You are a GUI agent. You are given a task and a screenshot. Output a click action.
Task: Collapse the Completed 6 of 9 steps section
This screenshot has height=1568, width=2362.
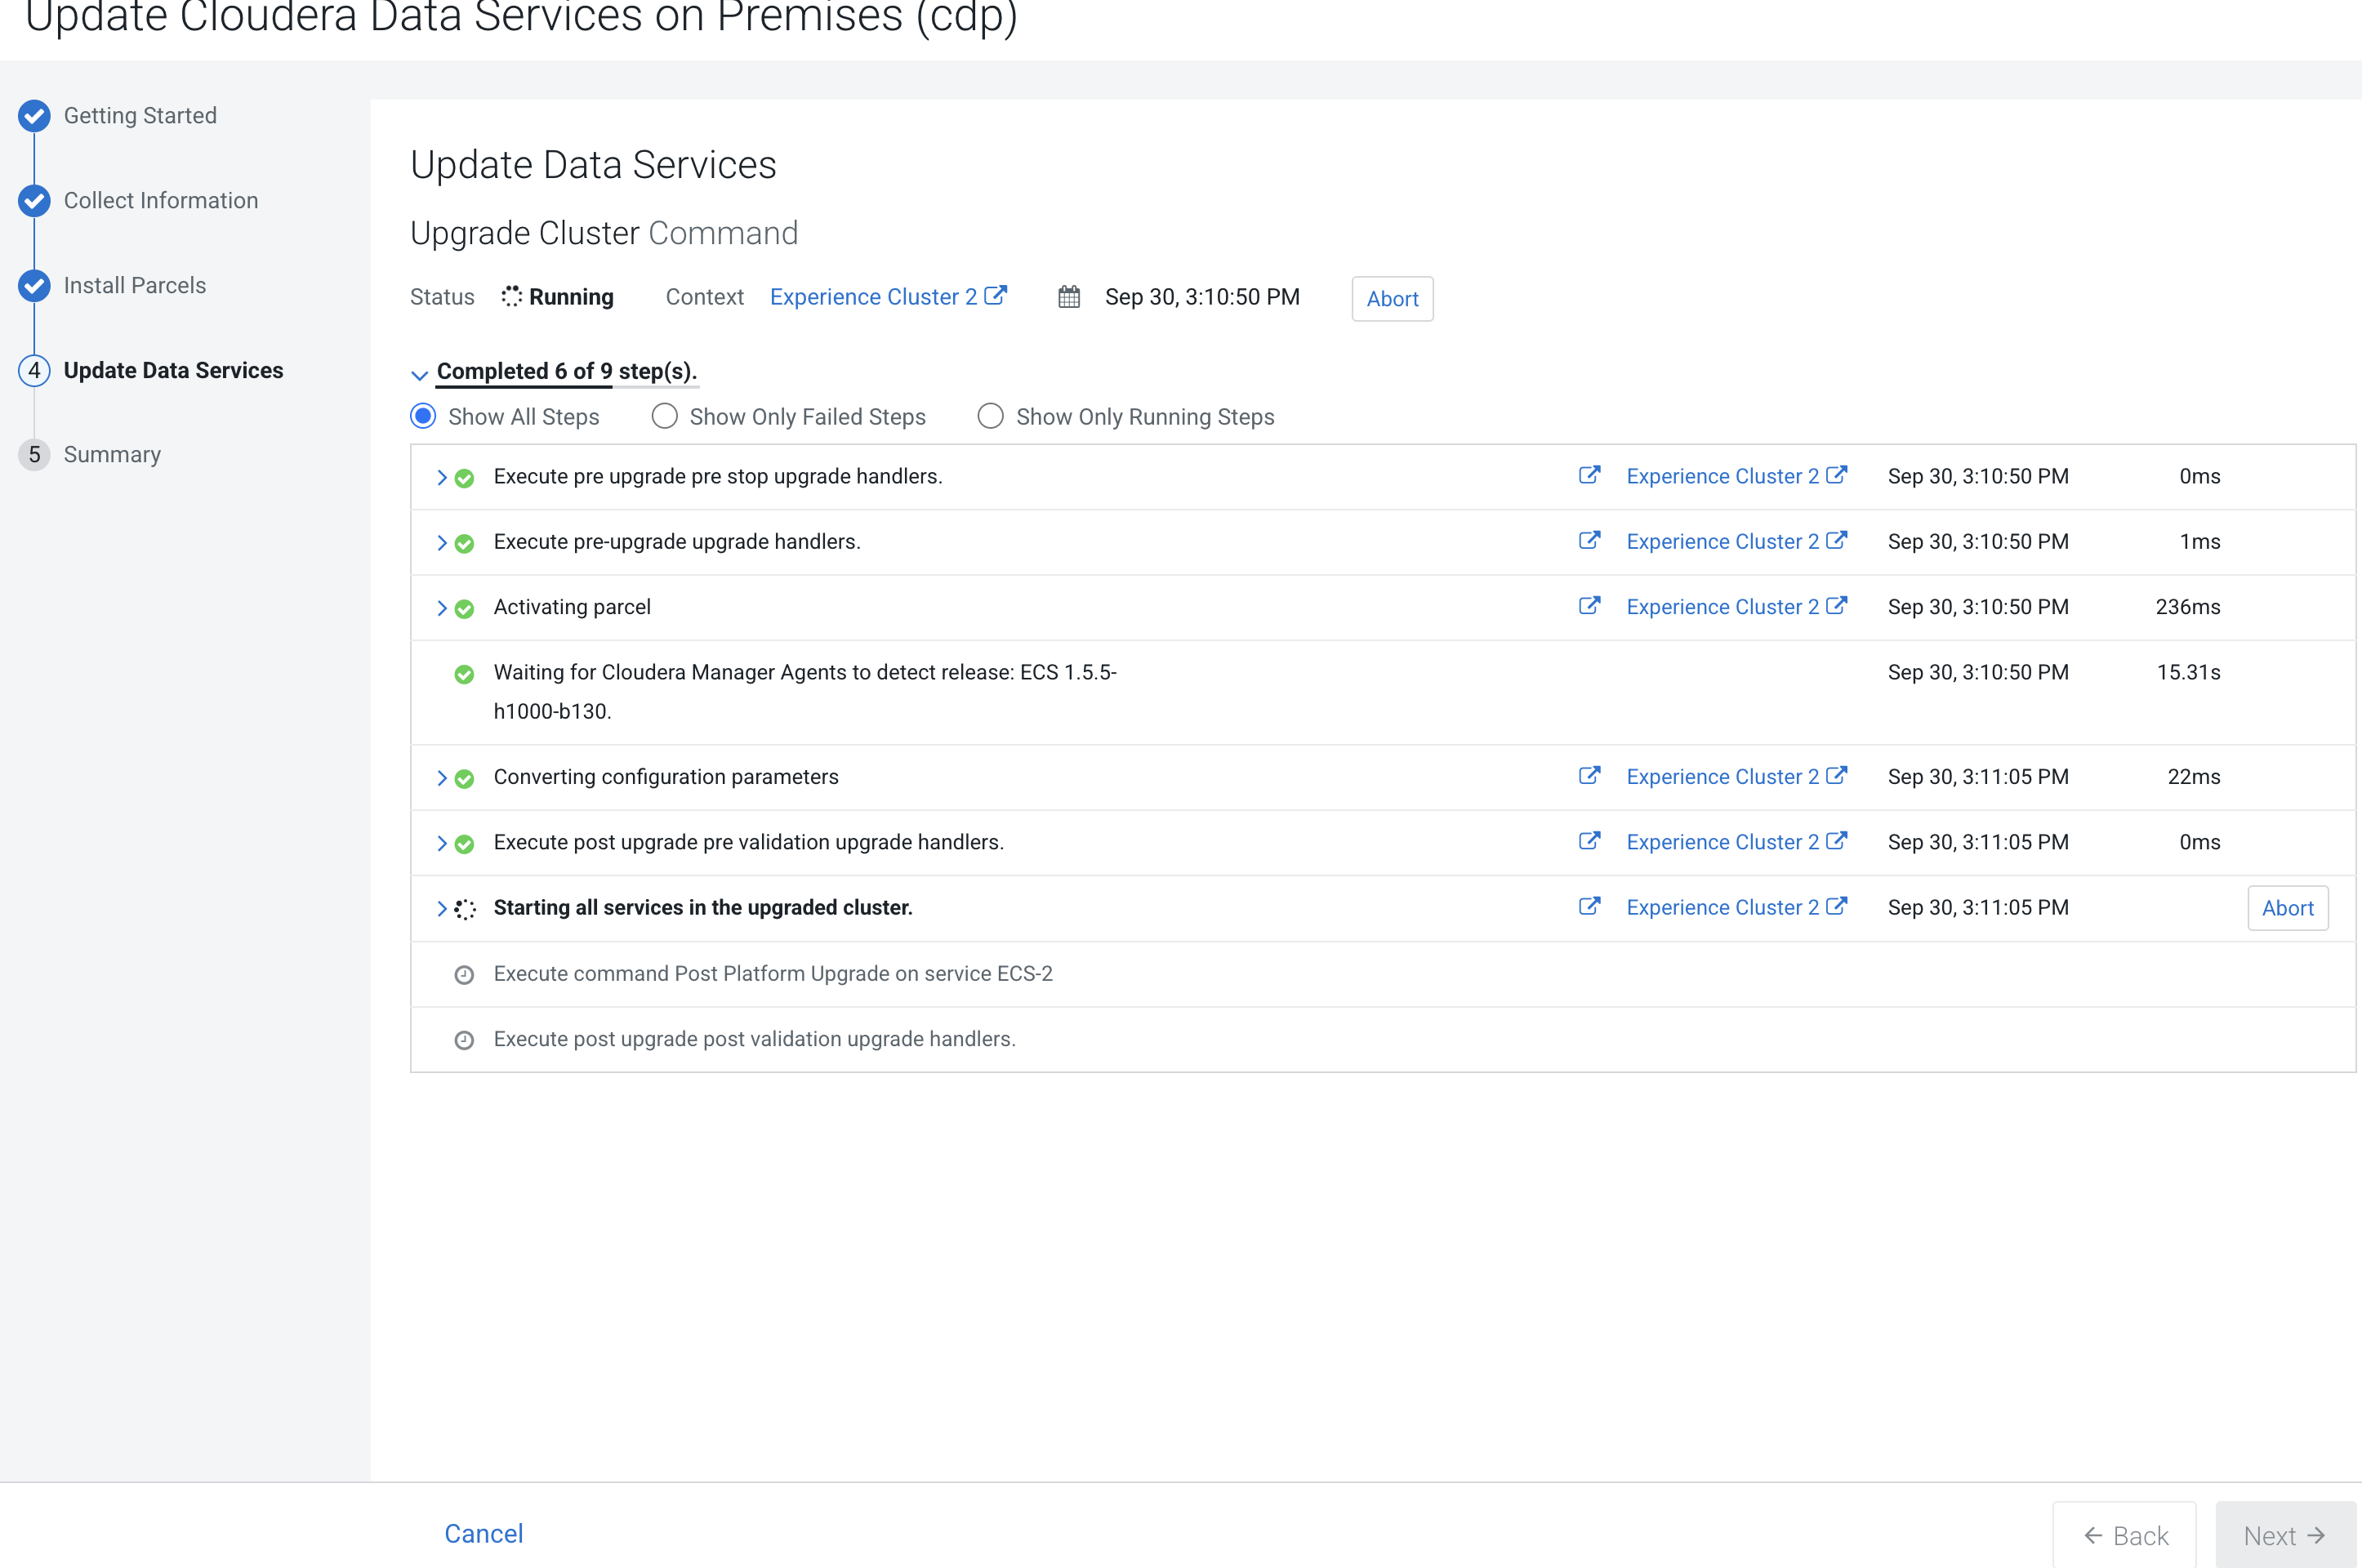click(420, 374)
